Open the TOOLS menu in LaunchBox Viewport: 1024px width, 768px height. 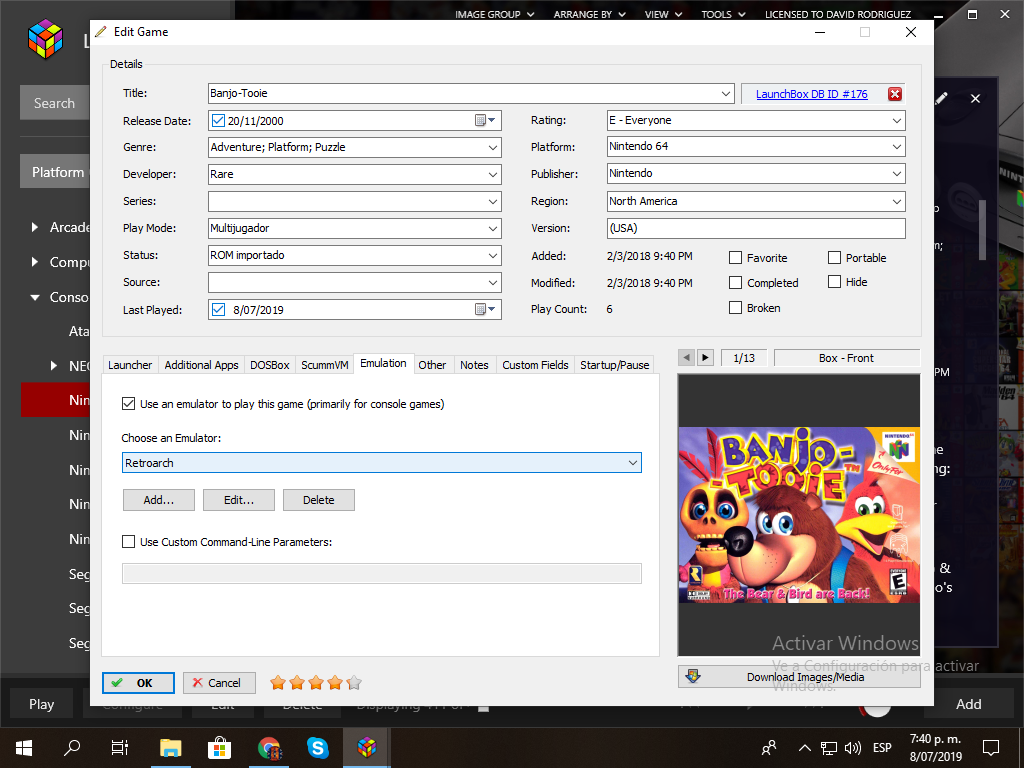pyautogui.click(x=723, y=14)
